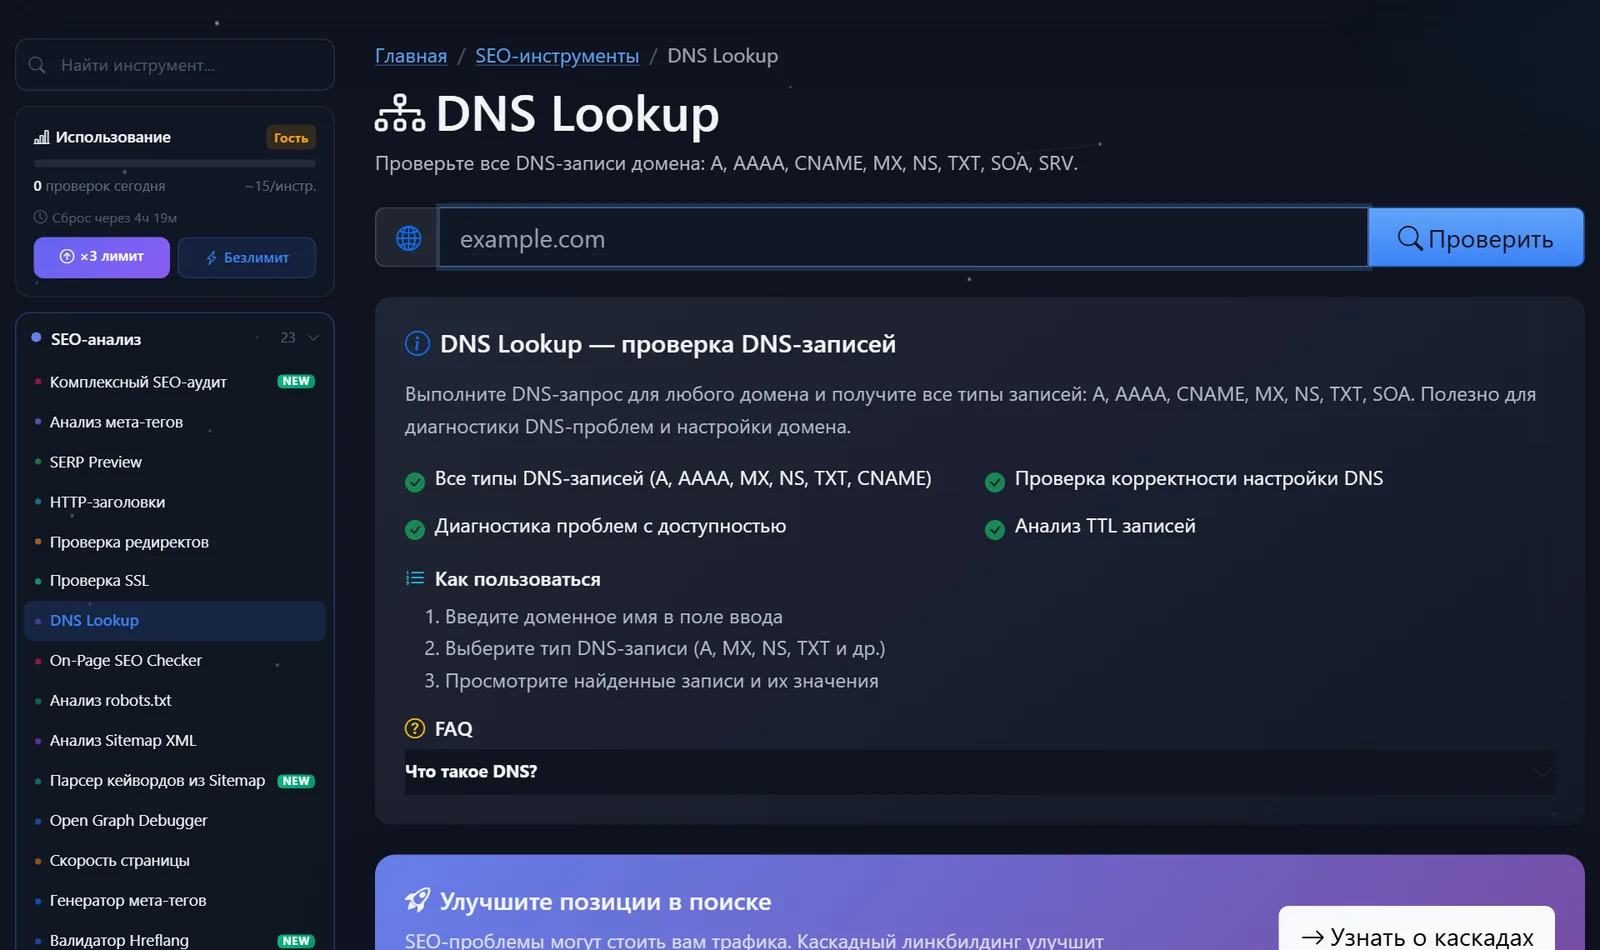Click the green check by Диагностика проблем
The image size is (1600, 950).
415,530
